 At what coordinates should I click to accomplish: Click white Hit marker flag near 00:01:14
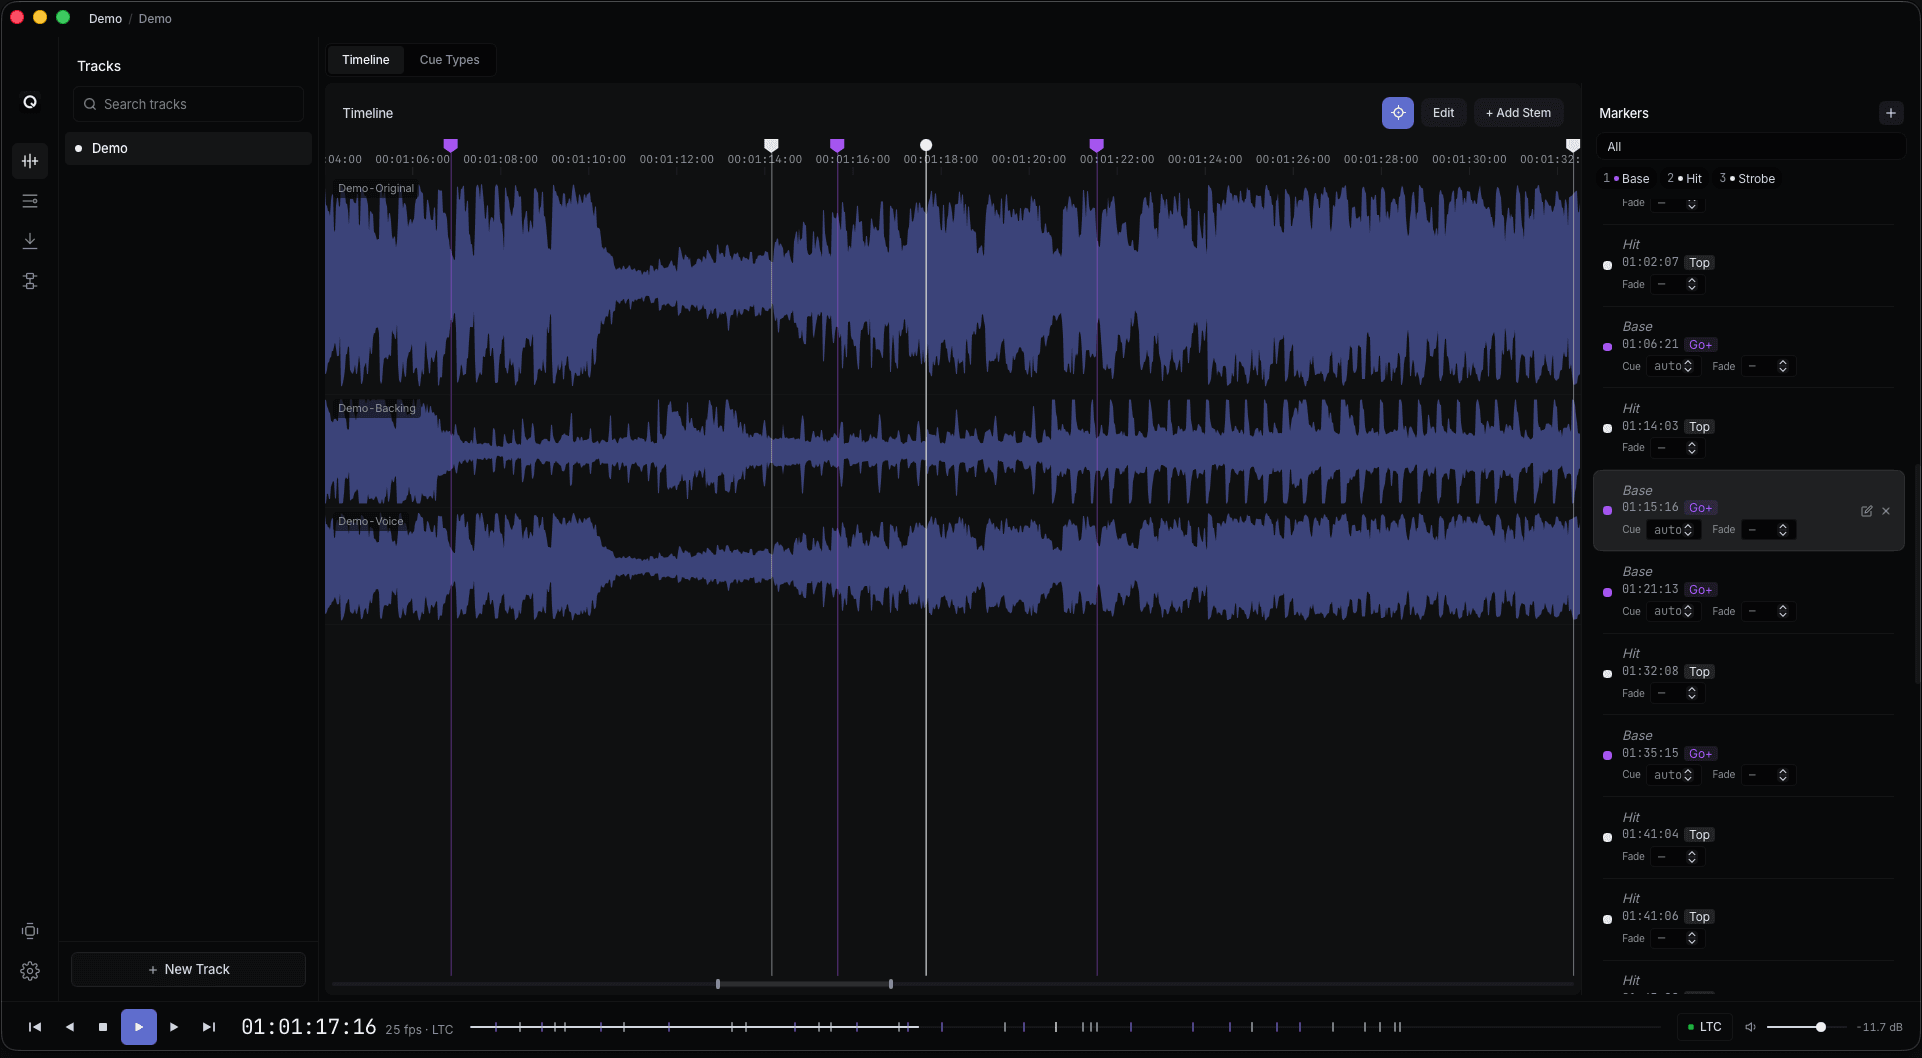coord(771,146)
